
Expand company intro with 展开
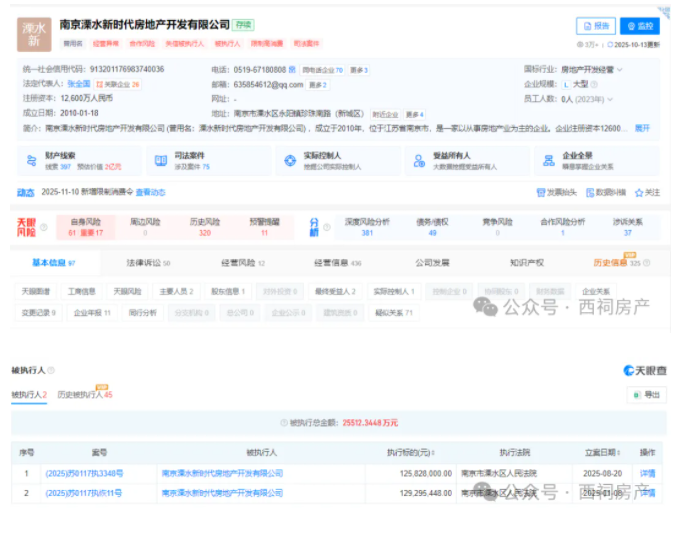click(641, 128)
